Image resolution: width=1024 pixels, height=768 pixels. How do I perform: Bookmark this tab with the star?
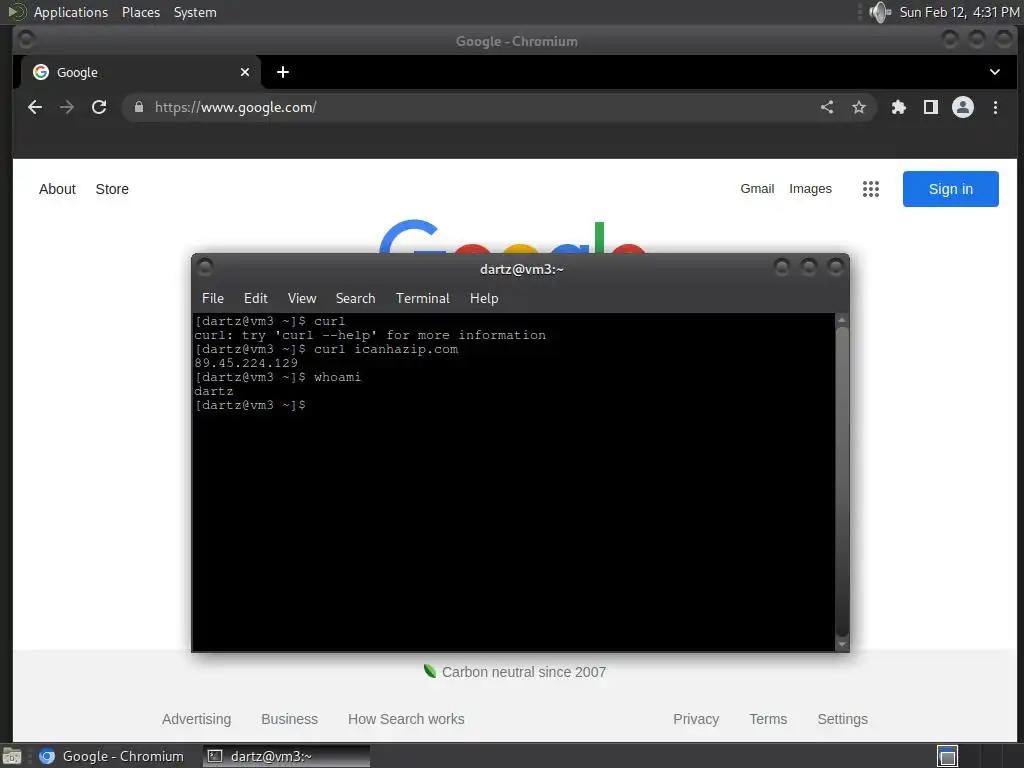(859, 107)
